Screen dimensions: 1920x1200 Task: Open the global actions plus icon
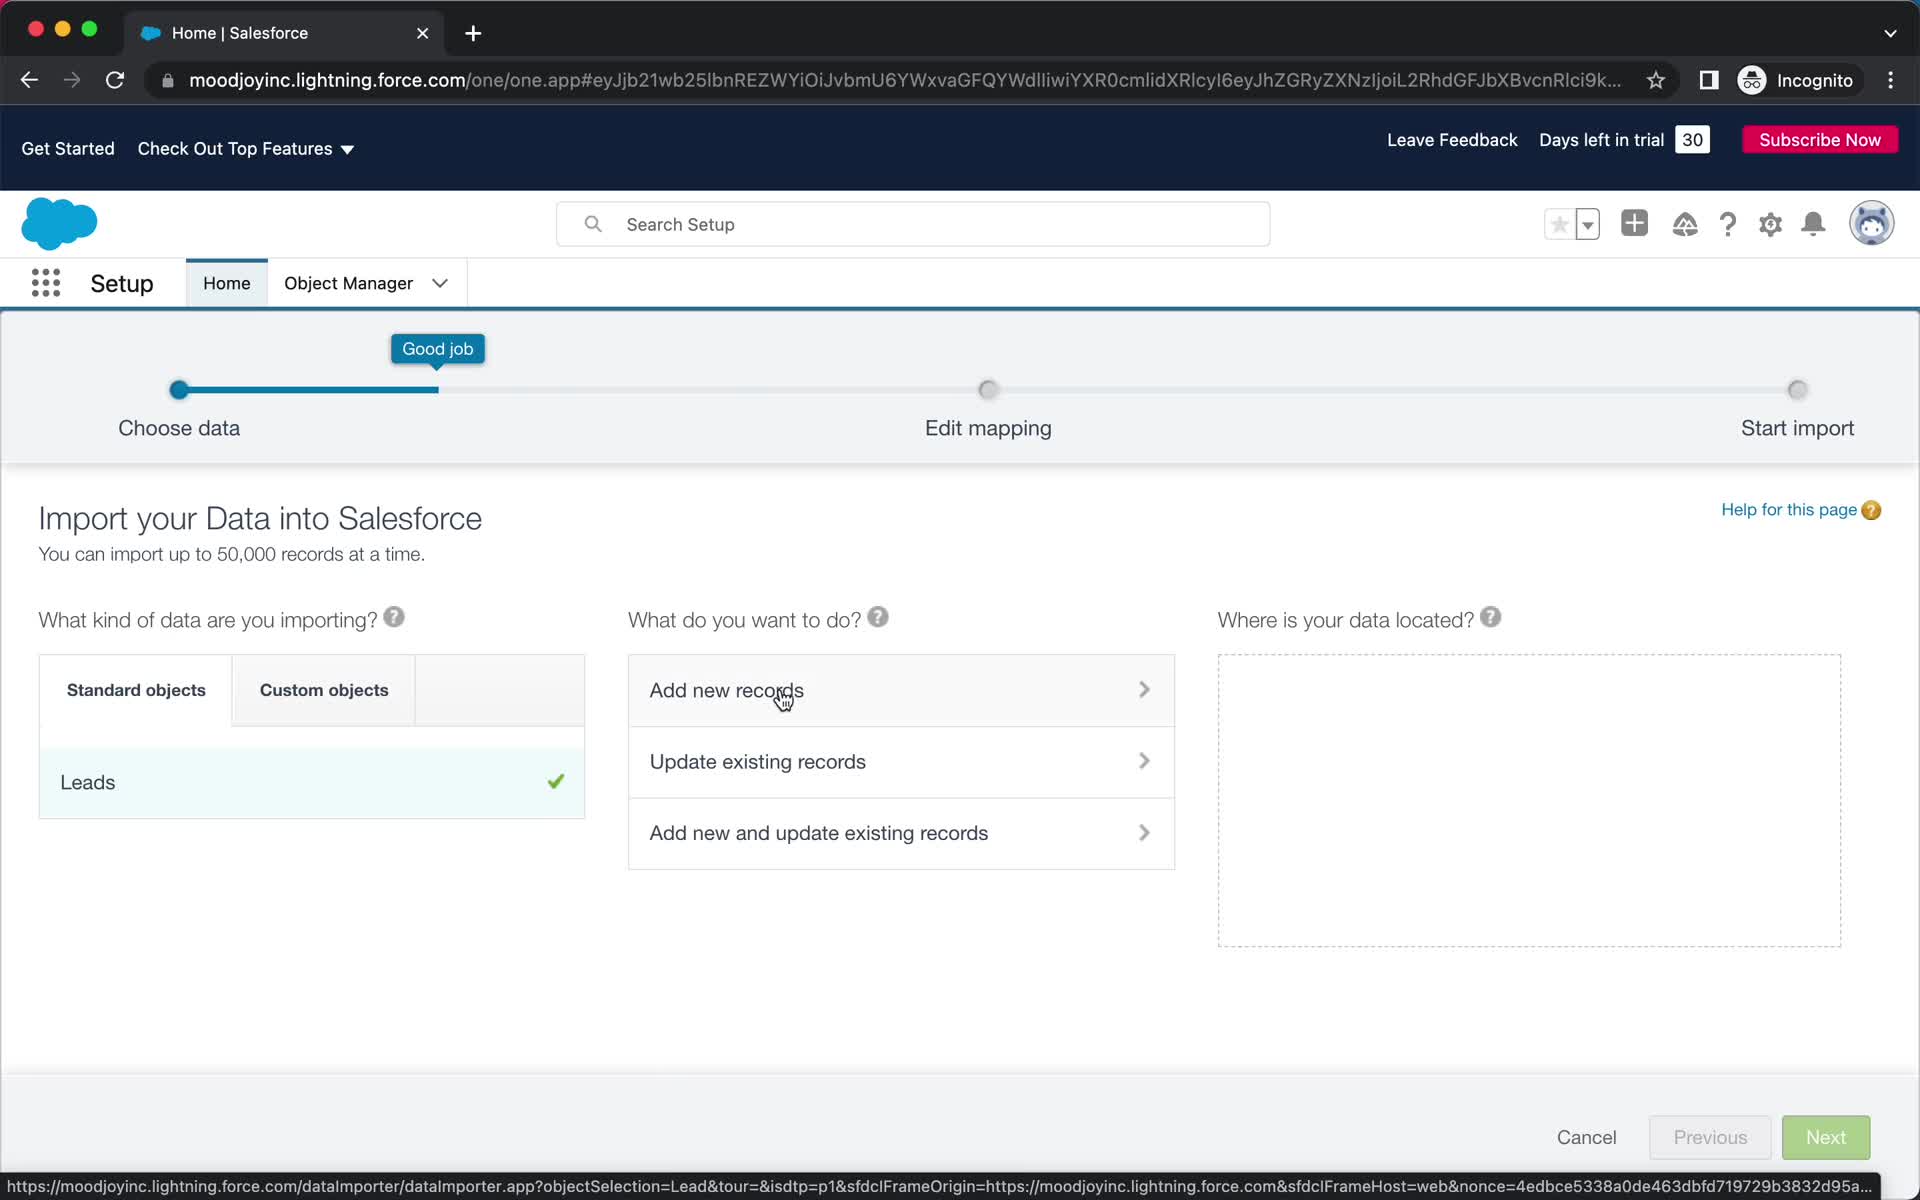(x=1634, y=223)
